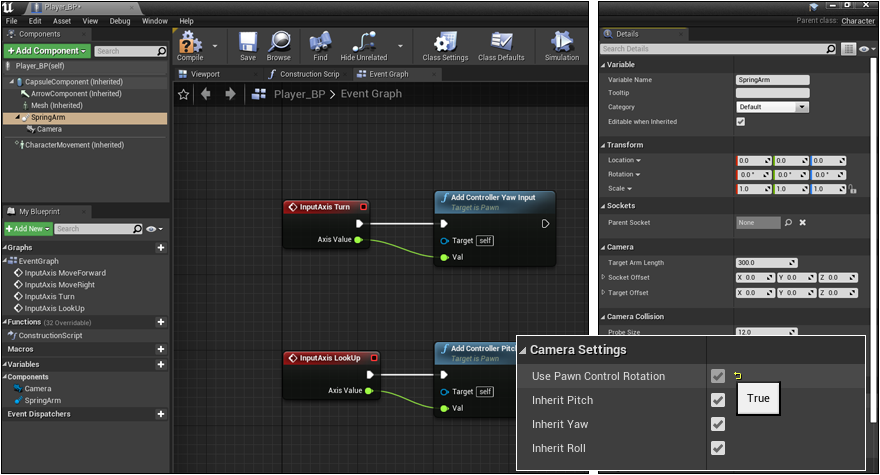The height and width of the screenshot is (475, 880).
Task: Open Class Settings toolbar icon
Action: click(x=445, y=42)
